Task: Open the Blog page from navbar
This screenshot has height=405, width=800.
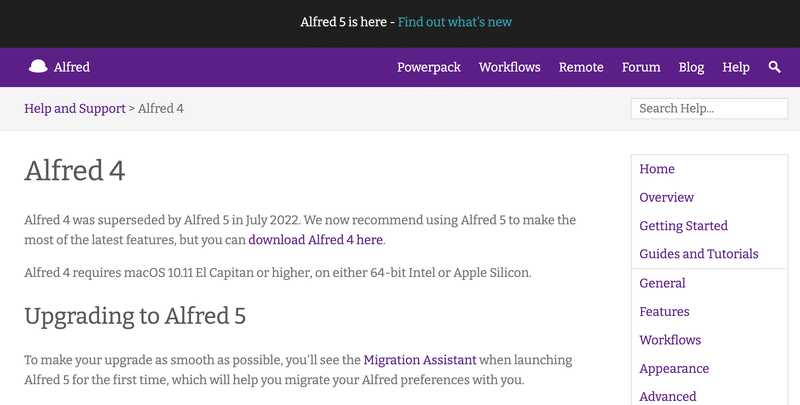Action: pyautogui.click(x=691, y=67)
